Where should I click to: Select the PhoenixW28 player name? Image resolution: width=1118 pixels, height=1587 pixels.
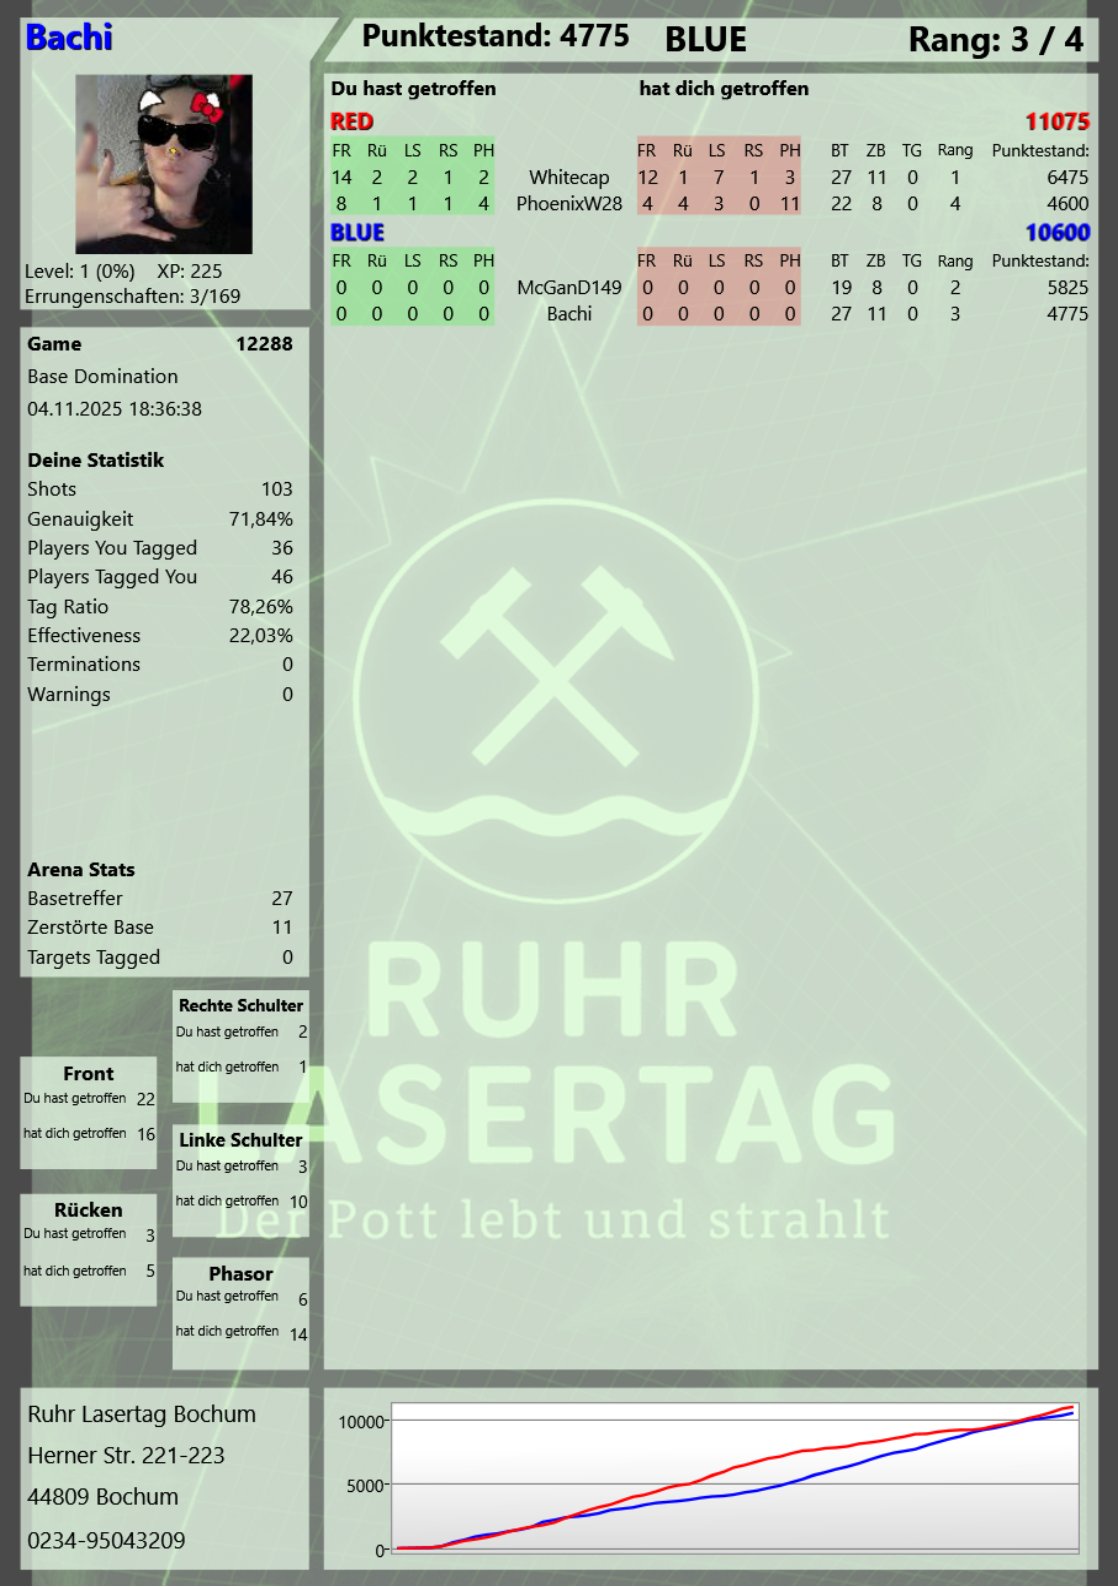point(568,203)
